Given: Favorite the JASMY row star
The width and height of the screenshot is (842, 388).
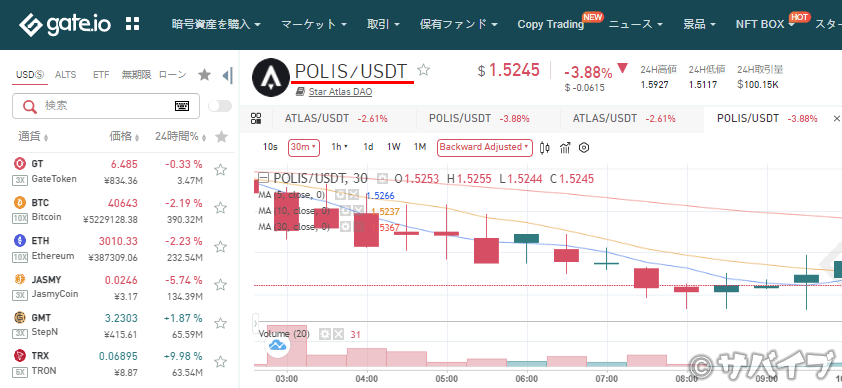Looking at the screenshot, I should coord(220,285).
